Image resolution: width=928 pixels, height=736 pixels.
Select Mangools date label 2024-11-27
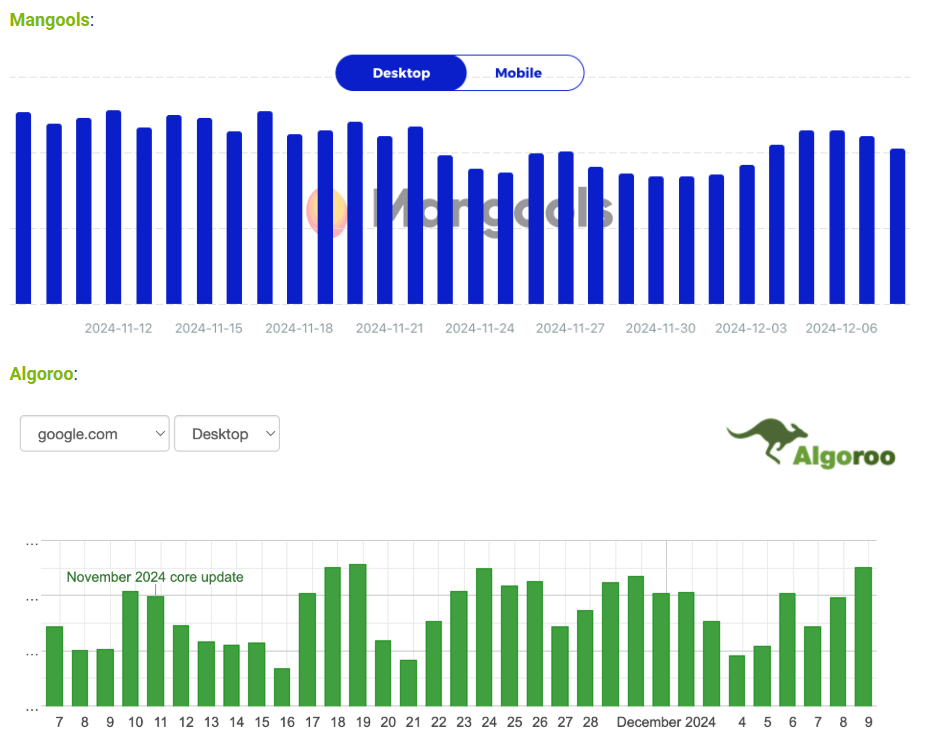(570, 328)
